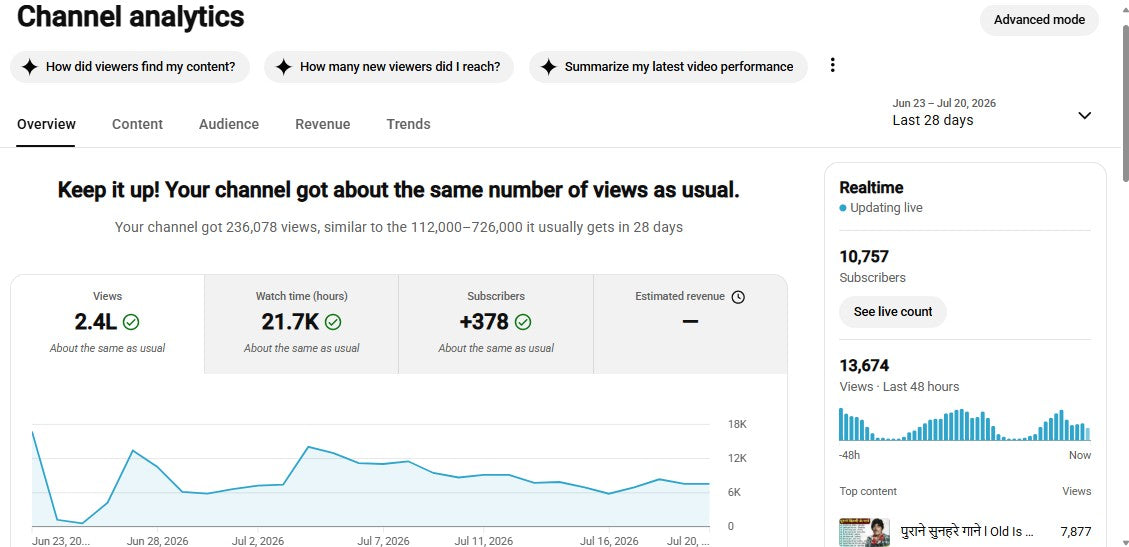
Task: Click 'Summarize my latest video performance' chip
Action: (x=668, y=67)
